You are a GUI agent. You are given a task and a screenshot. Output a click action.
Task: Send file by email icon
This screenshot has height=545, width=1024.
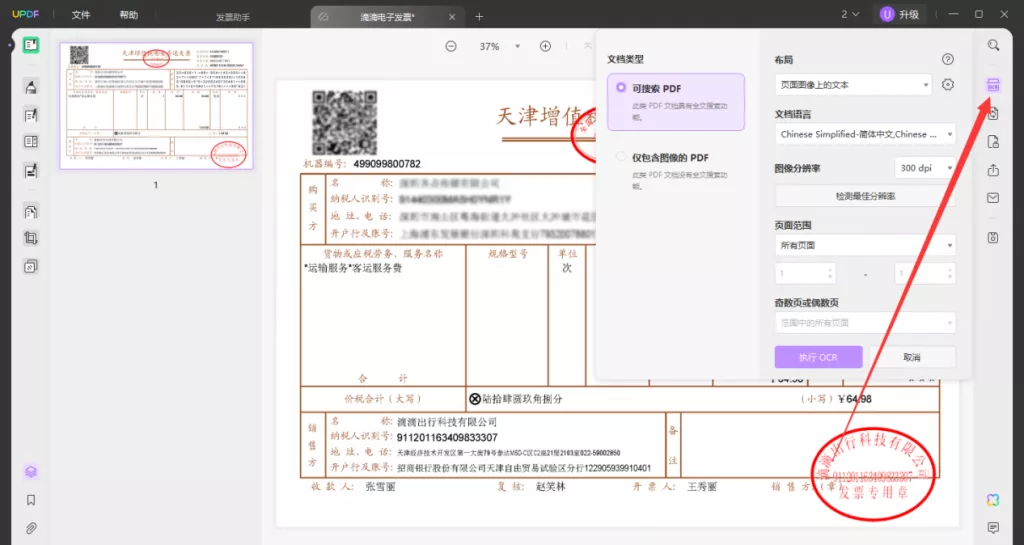[993, 198]
